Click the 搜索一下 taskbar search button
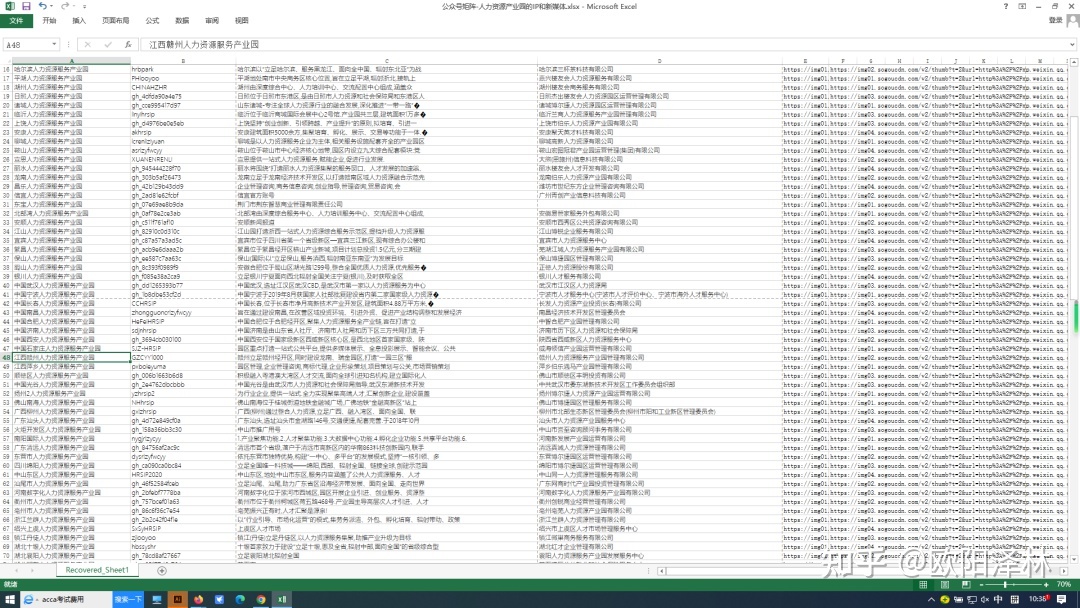Image resolution: width=1080 pixels, height=608 pixels. (128, 600)
